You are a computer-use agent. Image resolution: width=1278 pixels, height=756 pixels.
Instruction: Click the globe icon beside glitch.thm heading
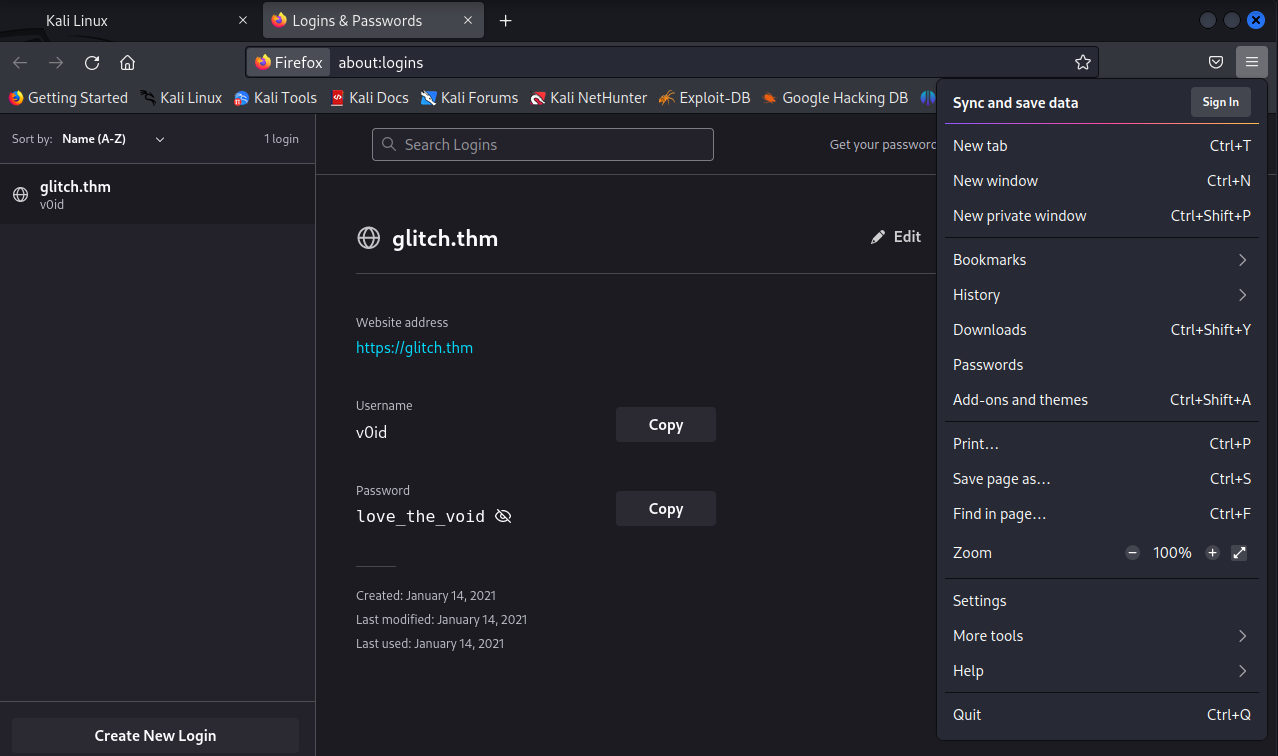coord(369,238)
